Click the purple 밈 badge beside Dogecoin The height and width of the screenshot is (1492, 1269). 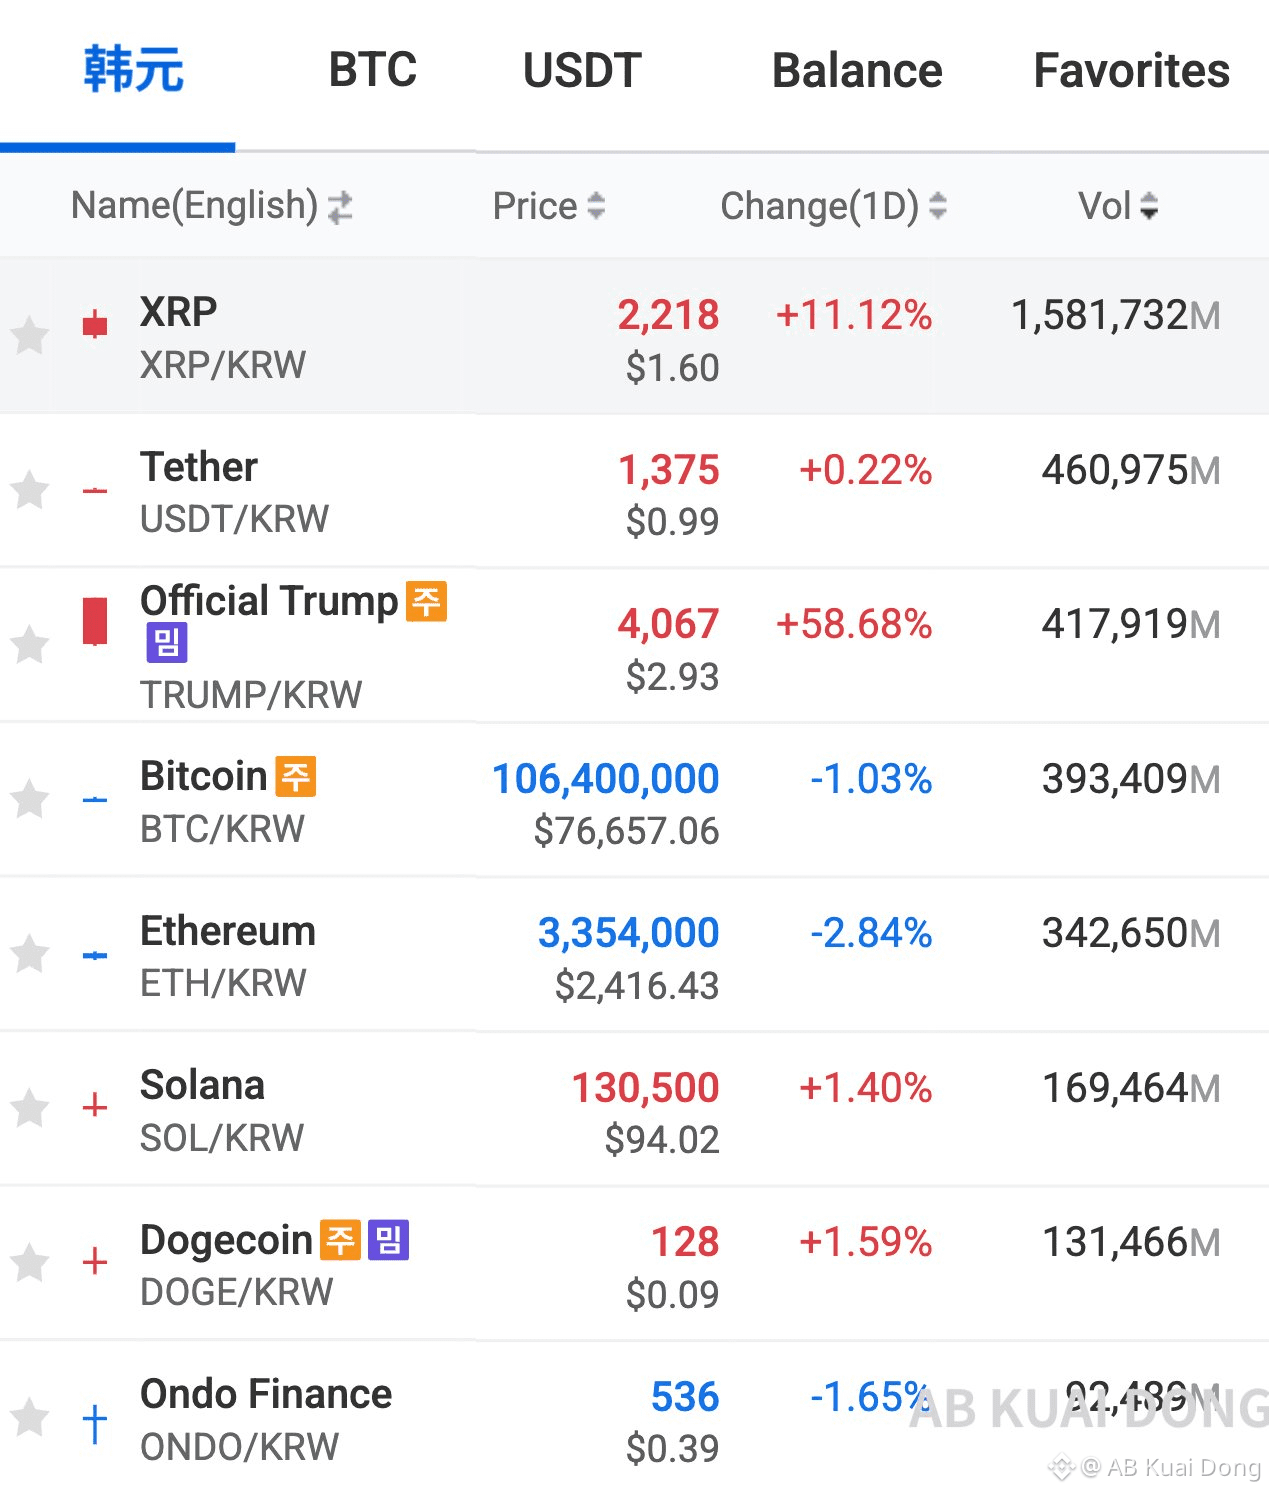click(388, 1240)
